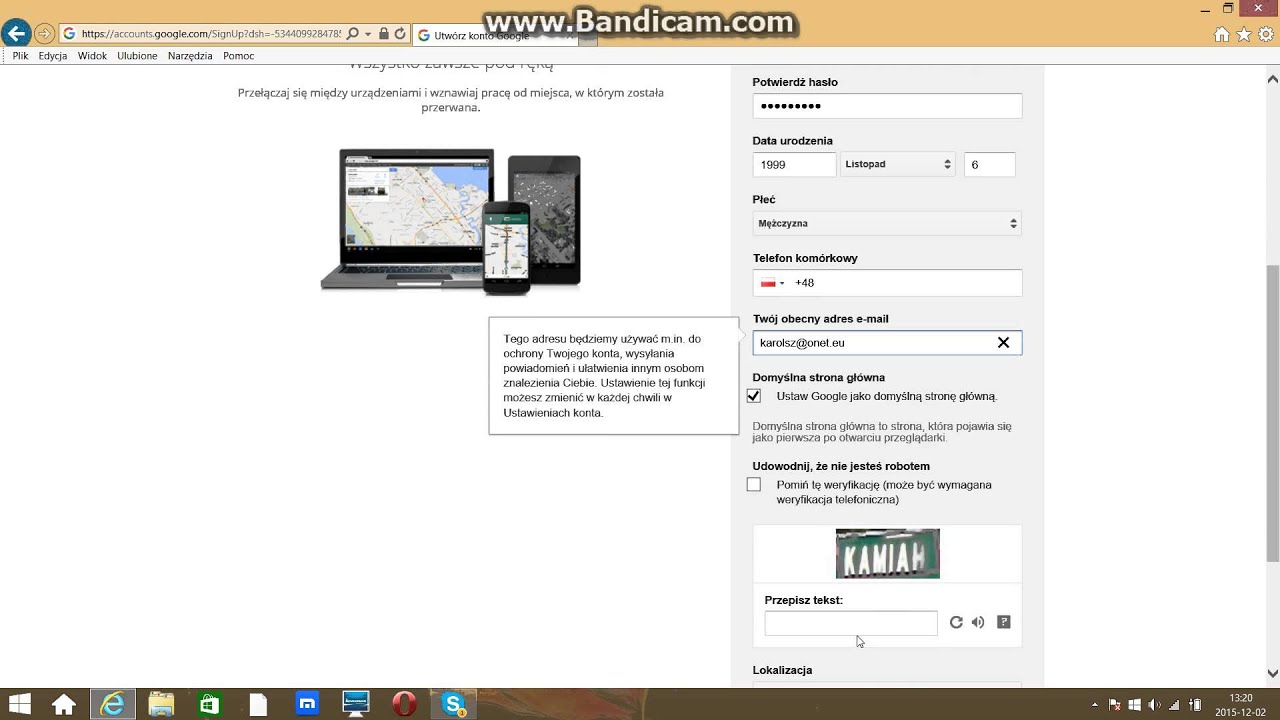Clear the e-mail field with X icon

[1003, 343]
